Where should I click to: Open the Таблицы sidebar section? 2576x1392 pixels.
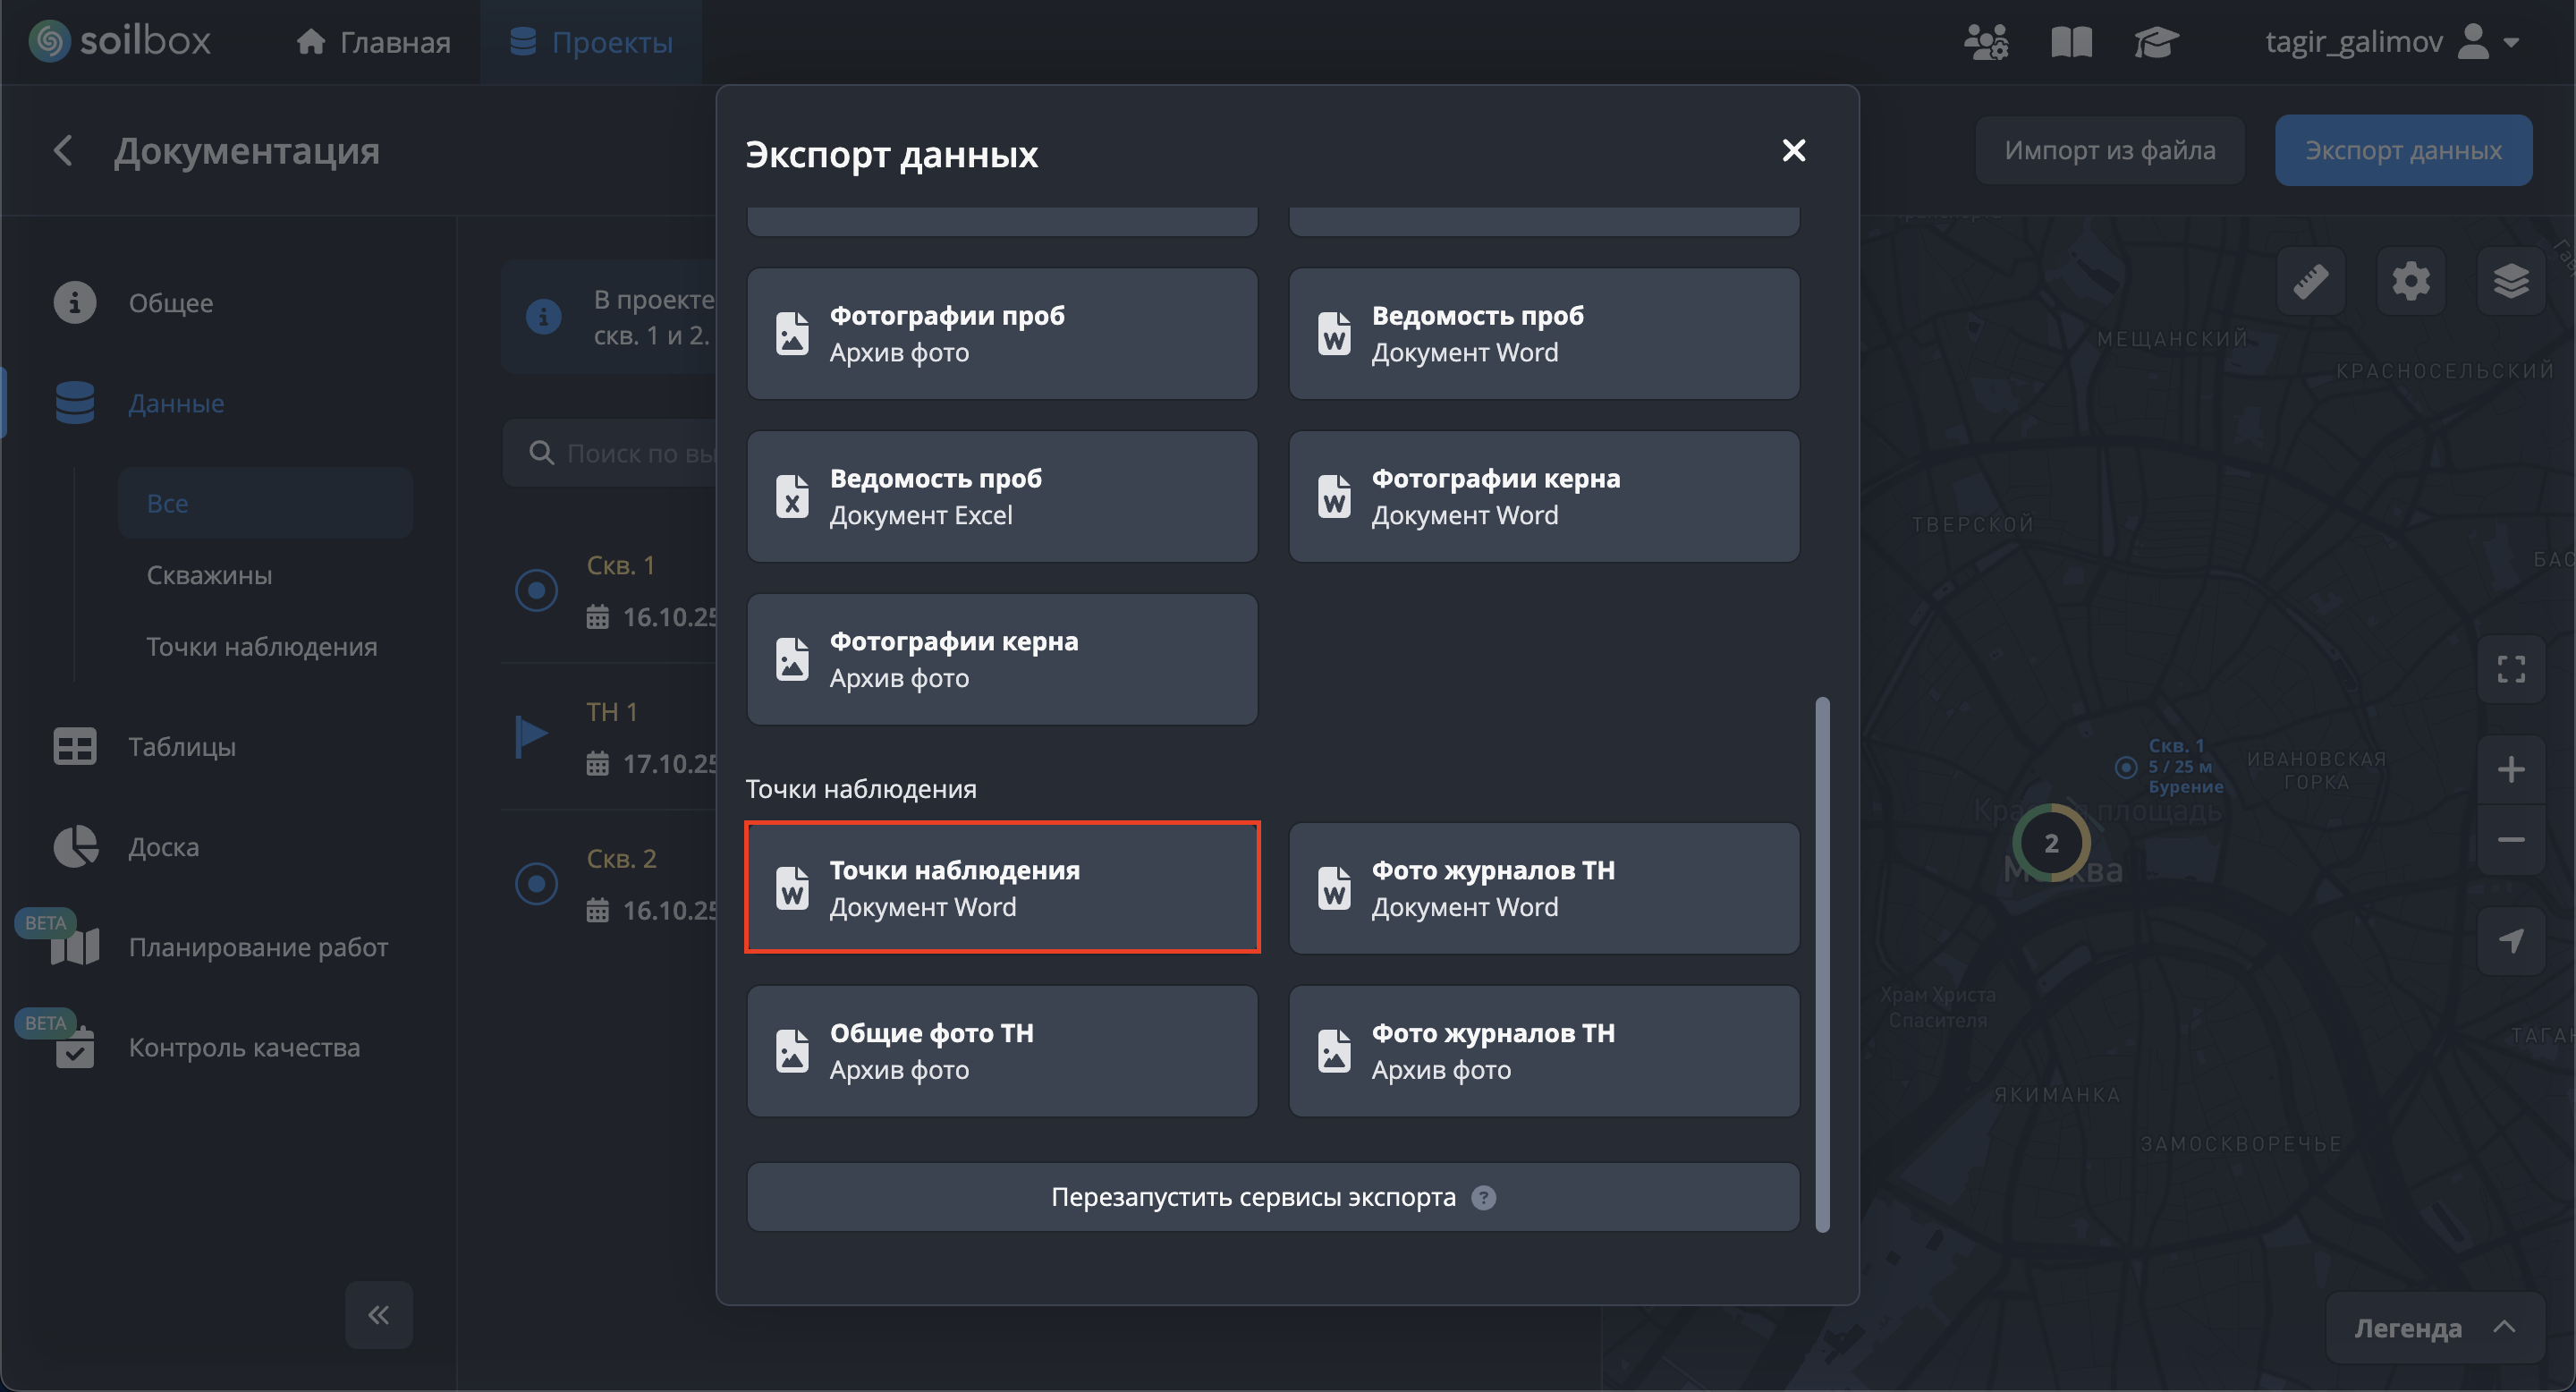(x=182, y=746)
